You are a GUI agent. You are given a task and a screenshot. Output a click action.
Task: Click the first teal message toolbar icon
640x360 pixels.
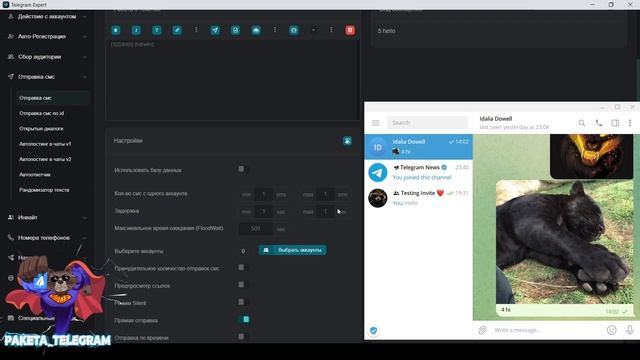(x=116, y=30)
